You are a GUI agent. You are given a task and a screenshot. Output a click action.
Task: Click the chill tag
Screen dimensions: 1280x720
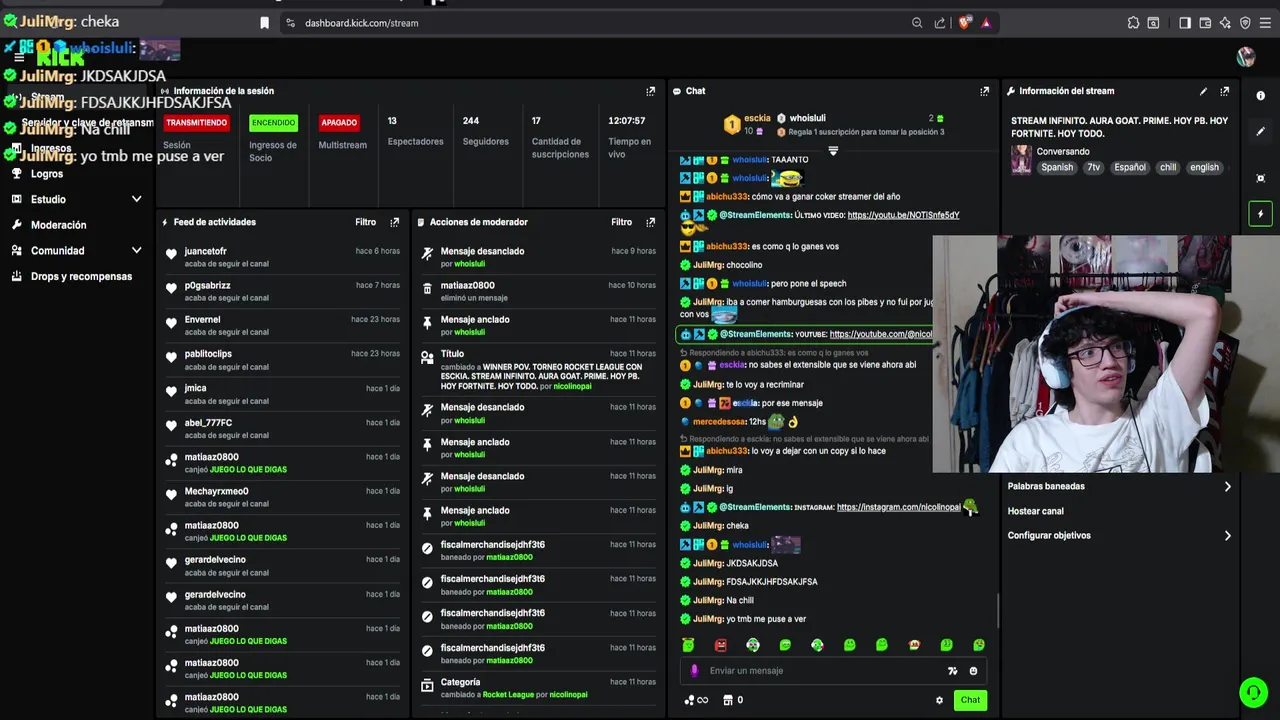pyautogui.click(x=1168, y=168)
